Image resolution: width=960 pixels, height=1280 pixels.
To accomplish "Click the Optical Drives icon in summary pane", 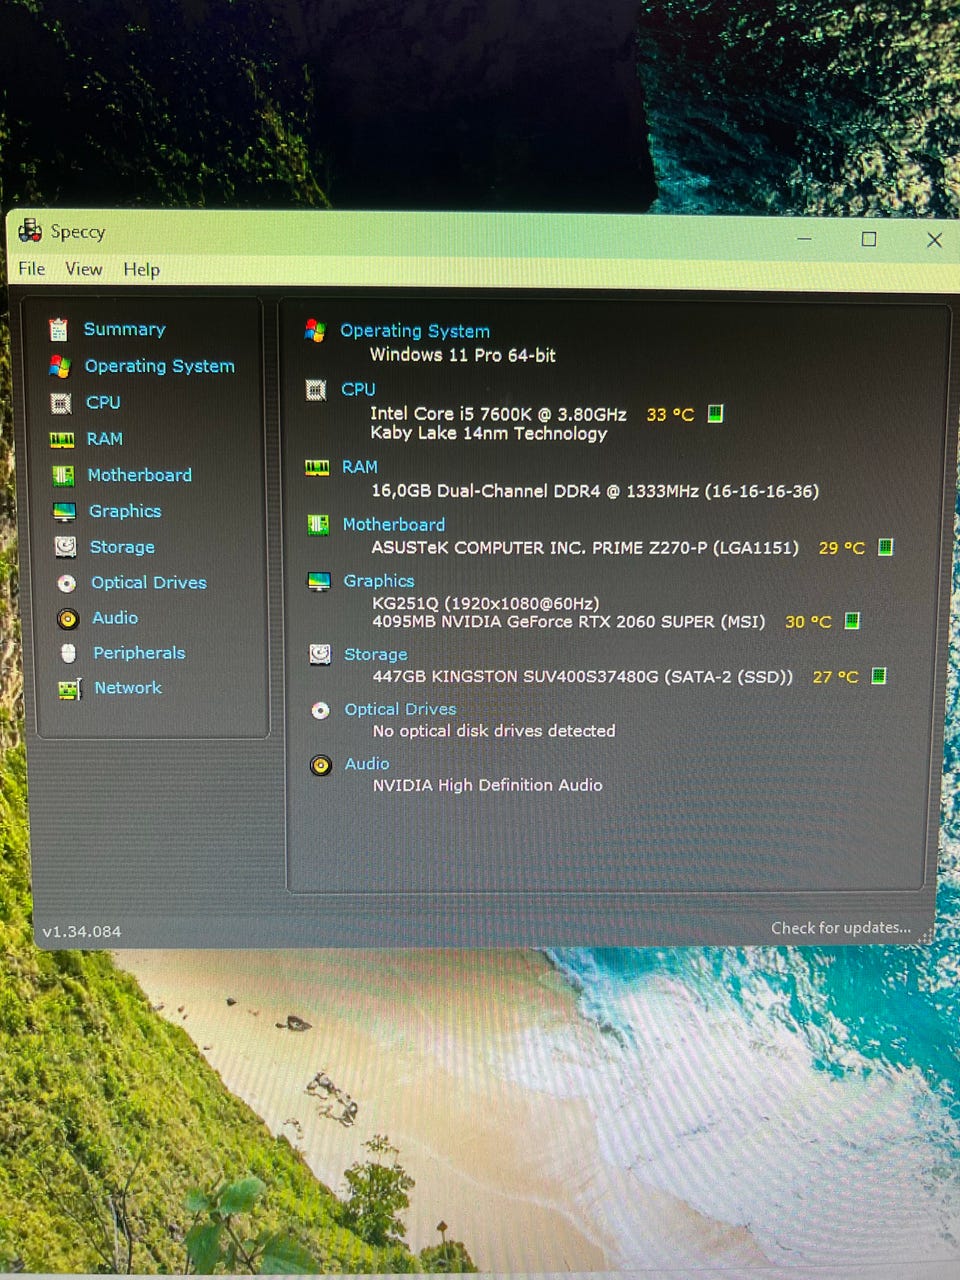I will (320, 710).
